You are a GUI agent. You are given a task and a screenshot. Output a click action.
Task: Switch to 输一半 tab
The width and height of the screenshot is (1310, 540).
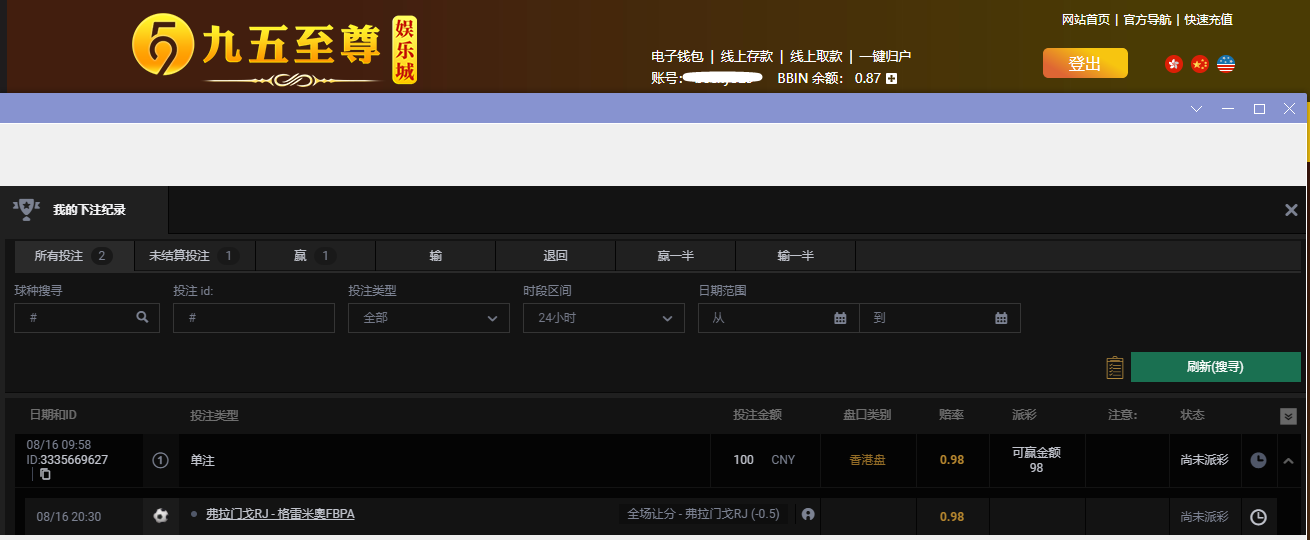[796, 256]
